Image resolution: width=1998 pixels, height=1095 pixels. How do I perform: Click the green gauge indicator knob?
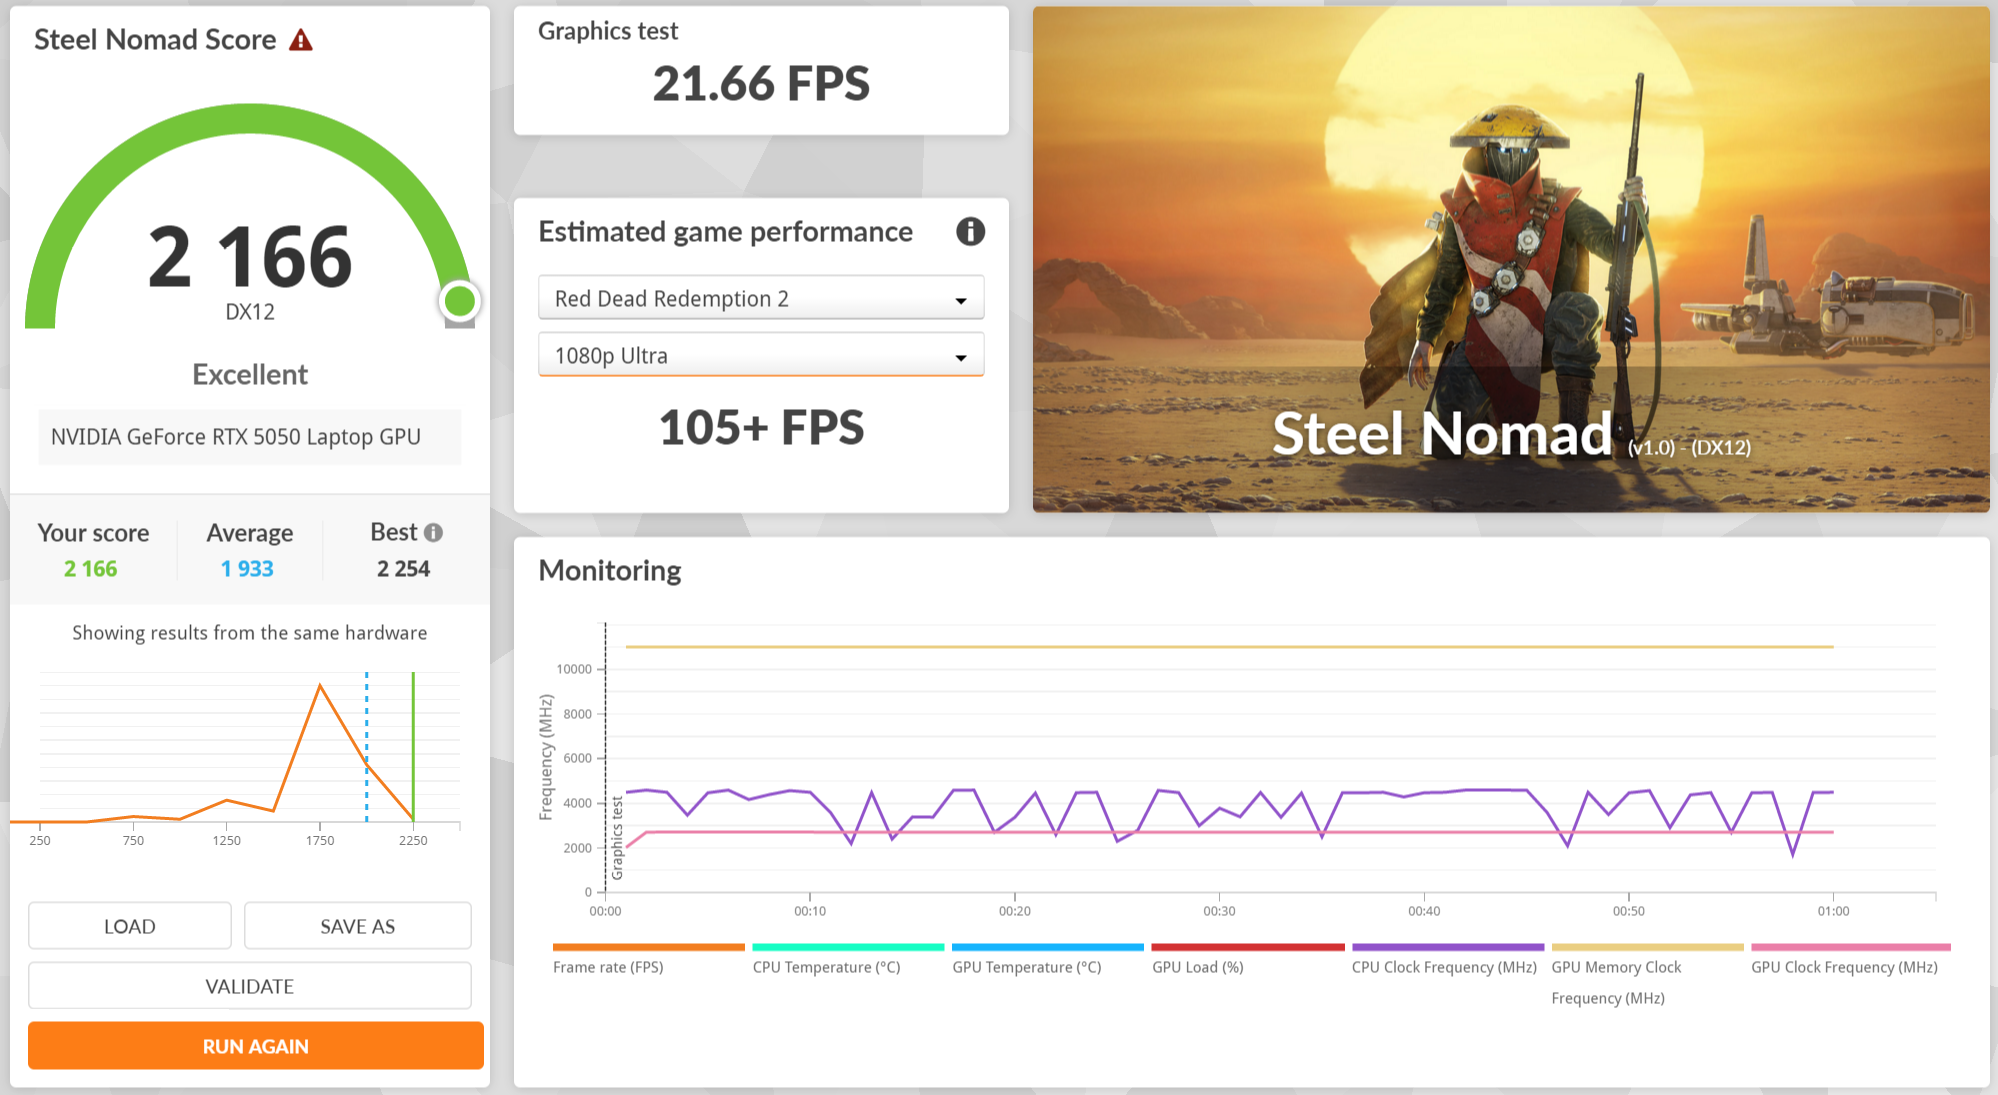460,301
